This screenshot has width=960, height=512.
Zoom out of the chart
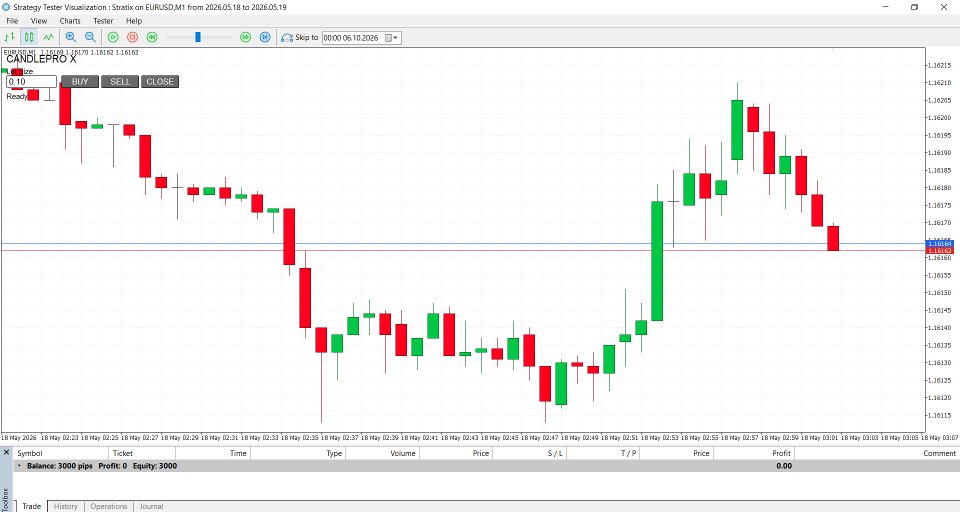point(90,37)
